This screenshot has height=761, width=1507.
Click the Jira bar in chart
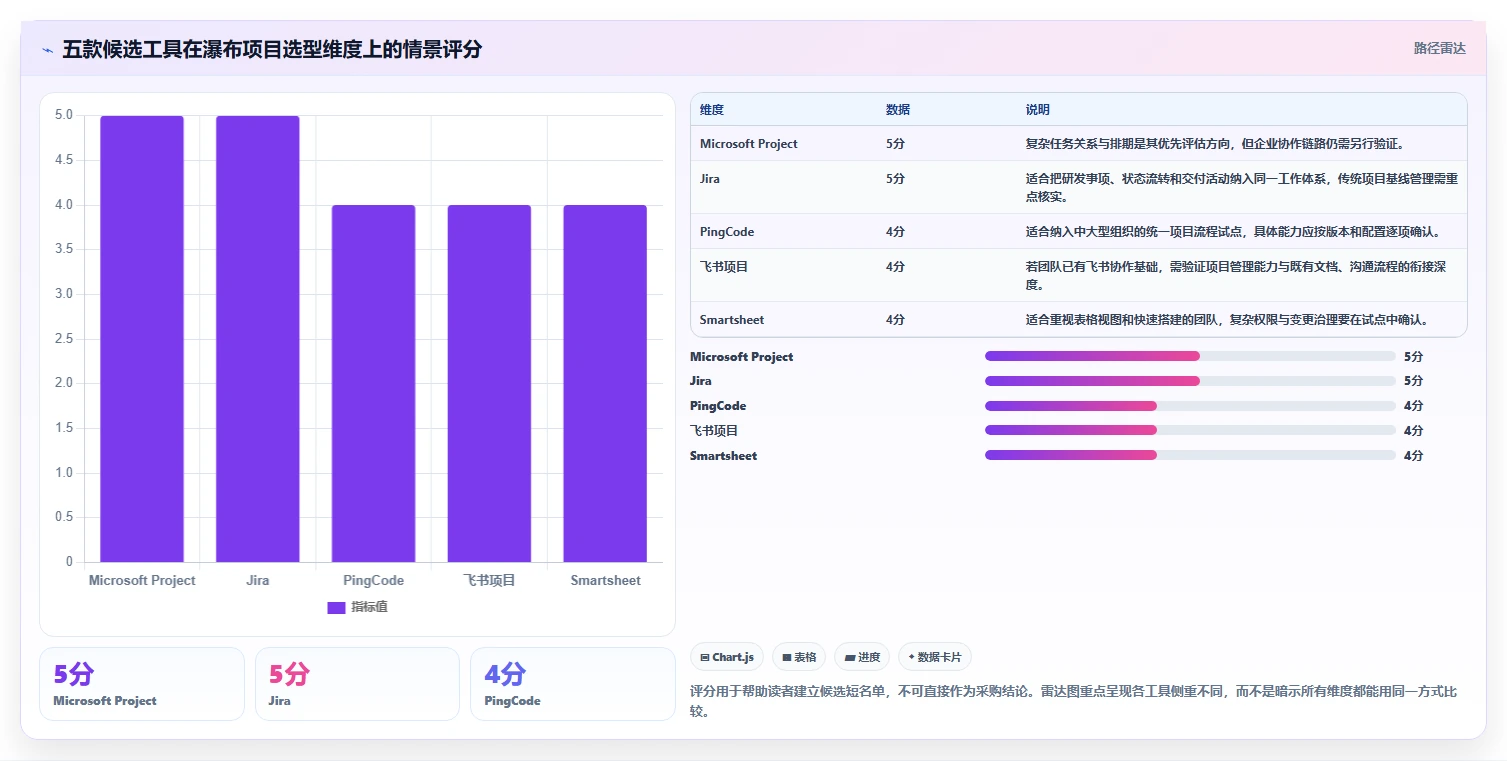coord(258,339)
